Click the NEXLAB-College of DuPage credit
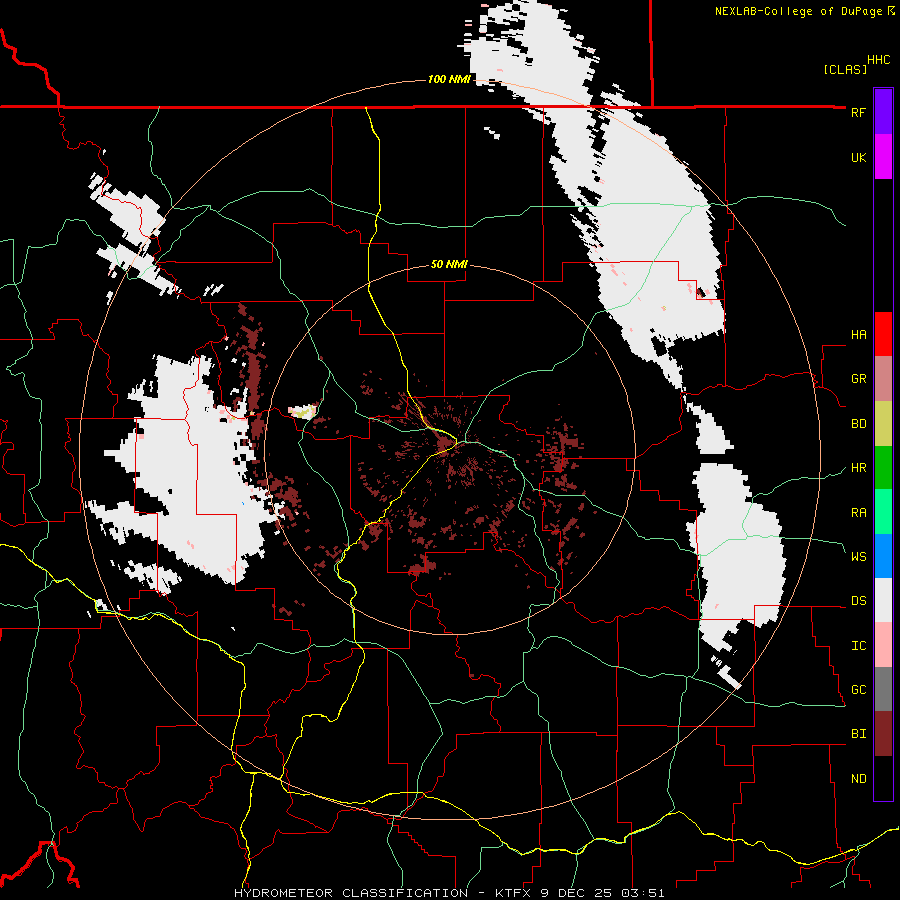The image size is (900, 900). click(x=798, y=11)
